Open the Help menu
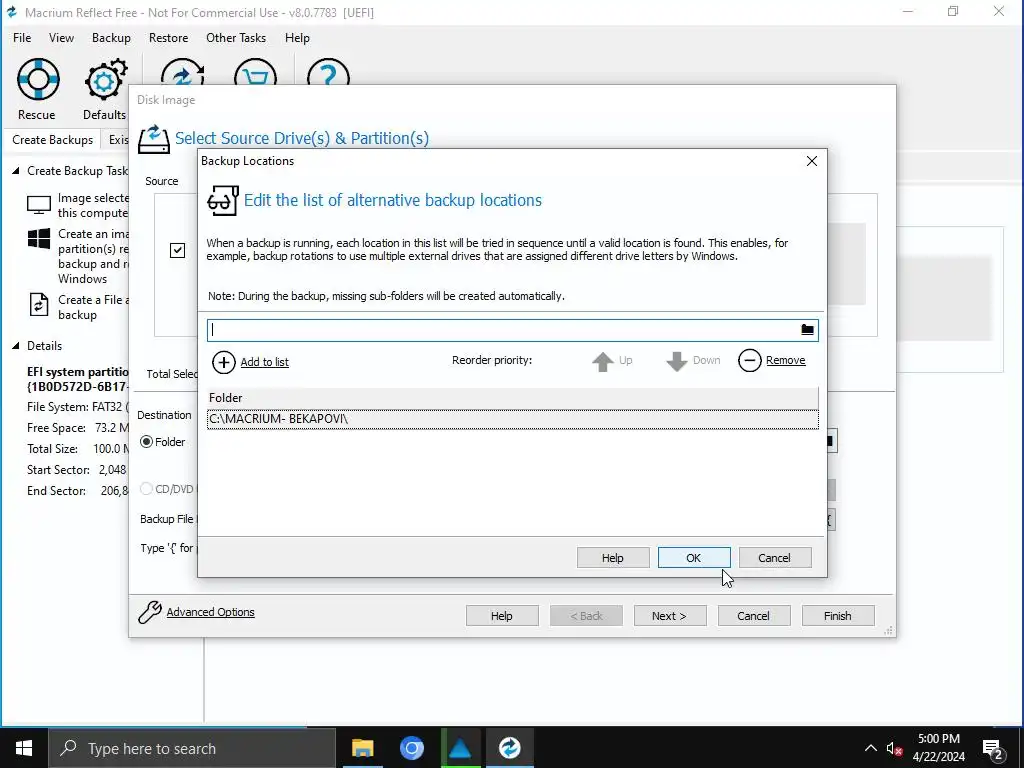The height and width of the screenshot is (768, 1024). point(297,38)
